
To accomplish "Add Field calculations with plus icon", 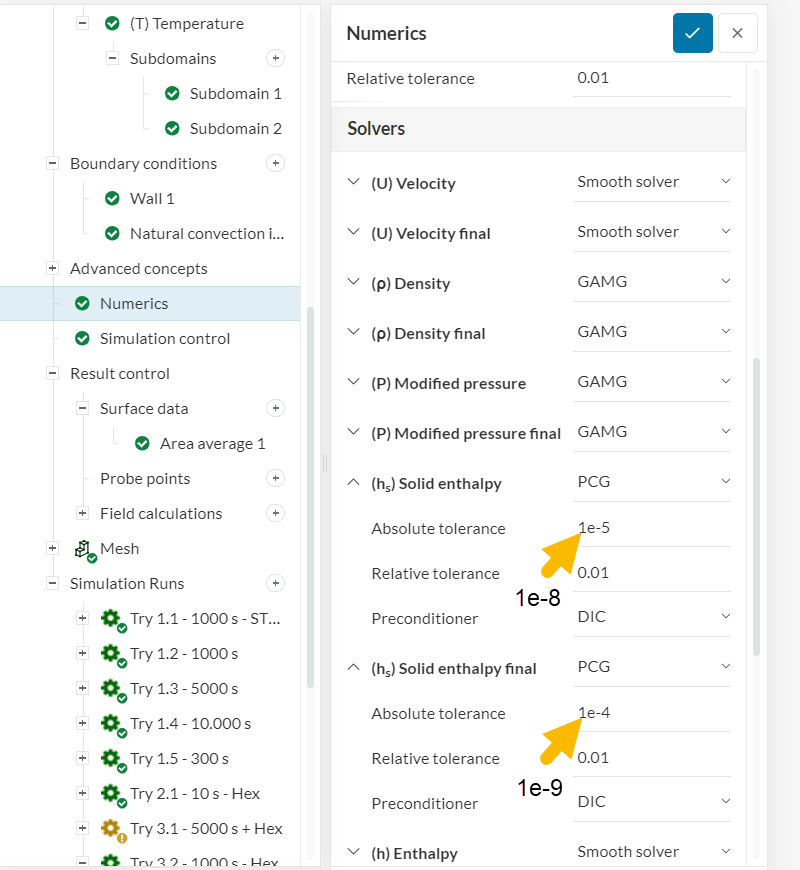I will point(277,513).
